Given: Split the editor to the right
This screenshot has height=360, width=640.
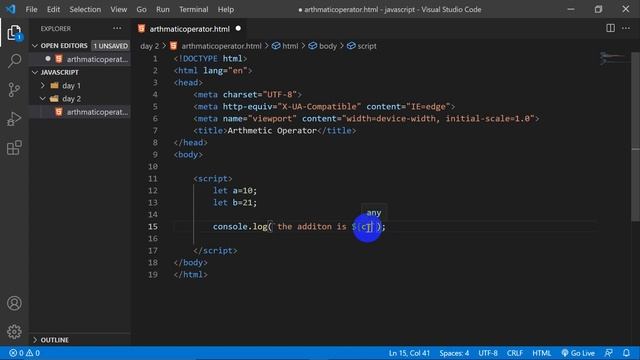Looking at the screenshot, I should tap(610, 28).
